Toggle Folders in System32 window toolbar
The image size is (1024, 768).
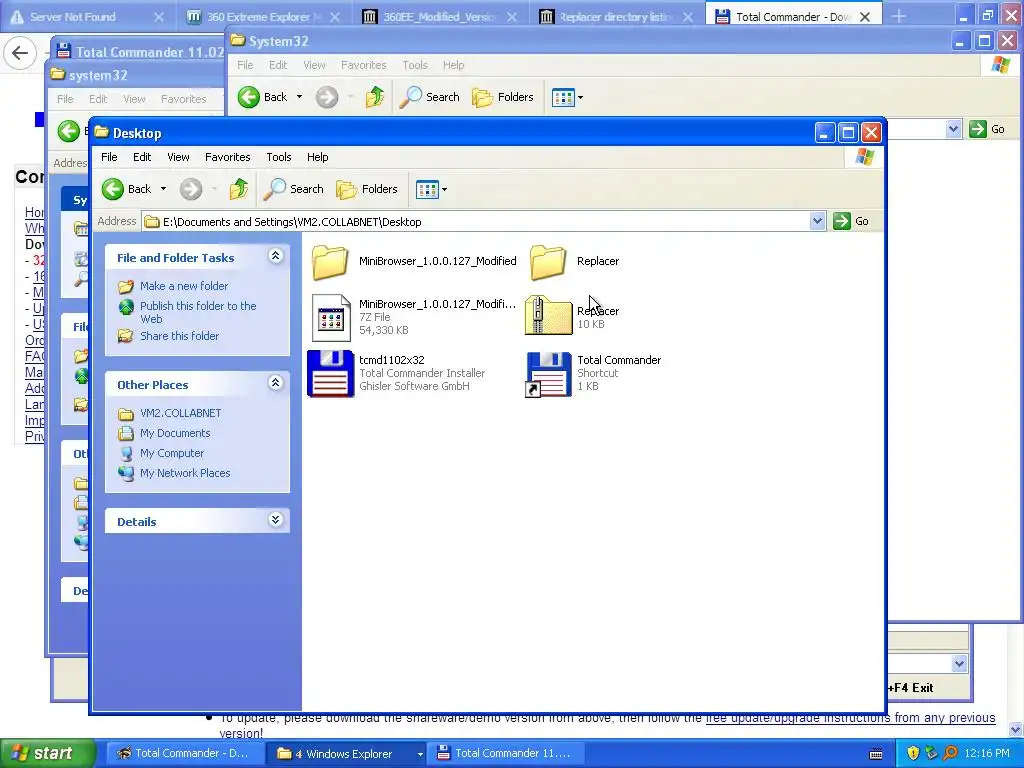coord(503,97)
